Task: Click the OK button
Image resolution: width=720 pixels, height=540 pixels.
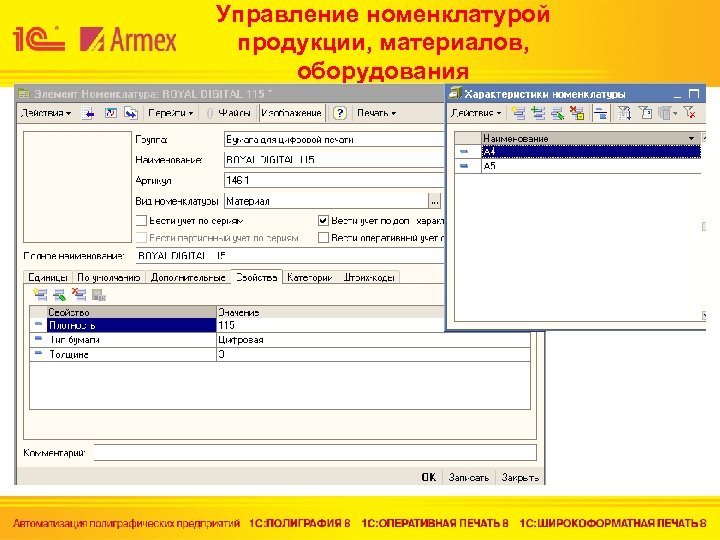Action: pos(428,478)
